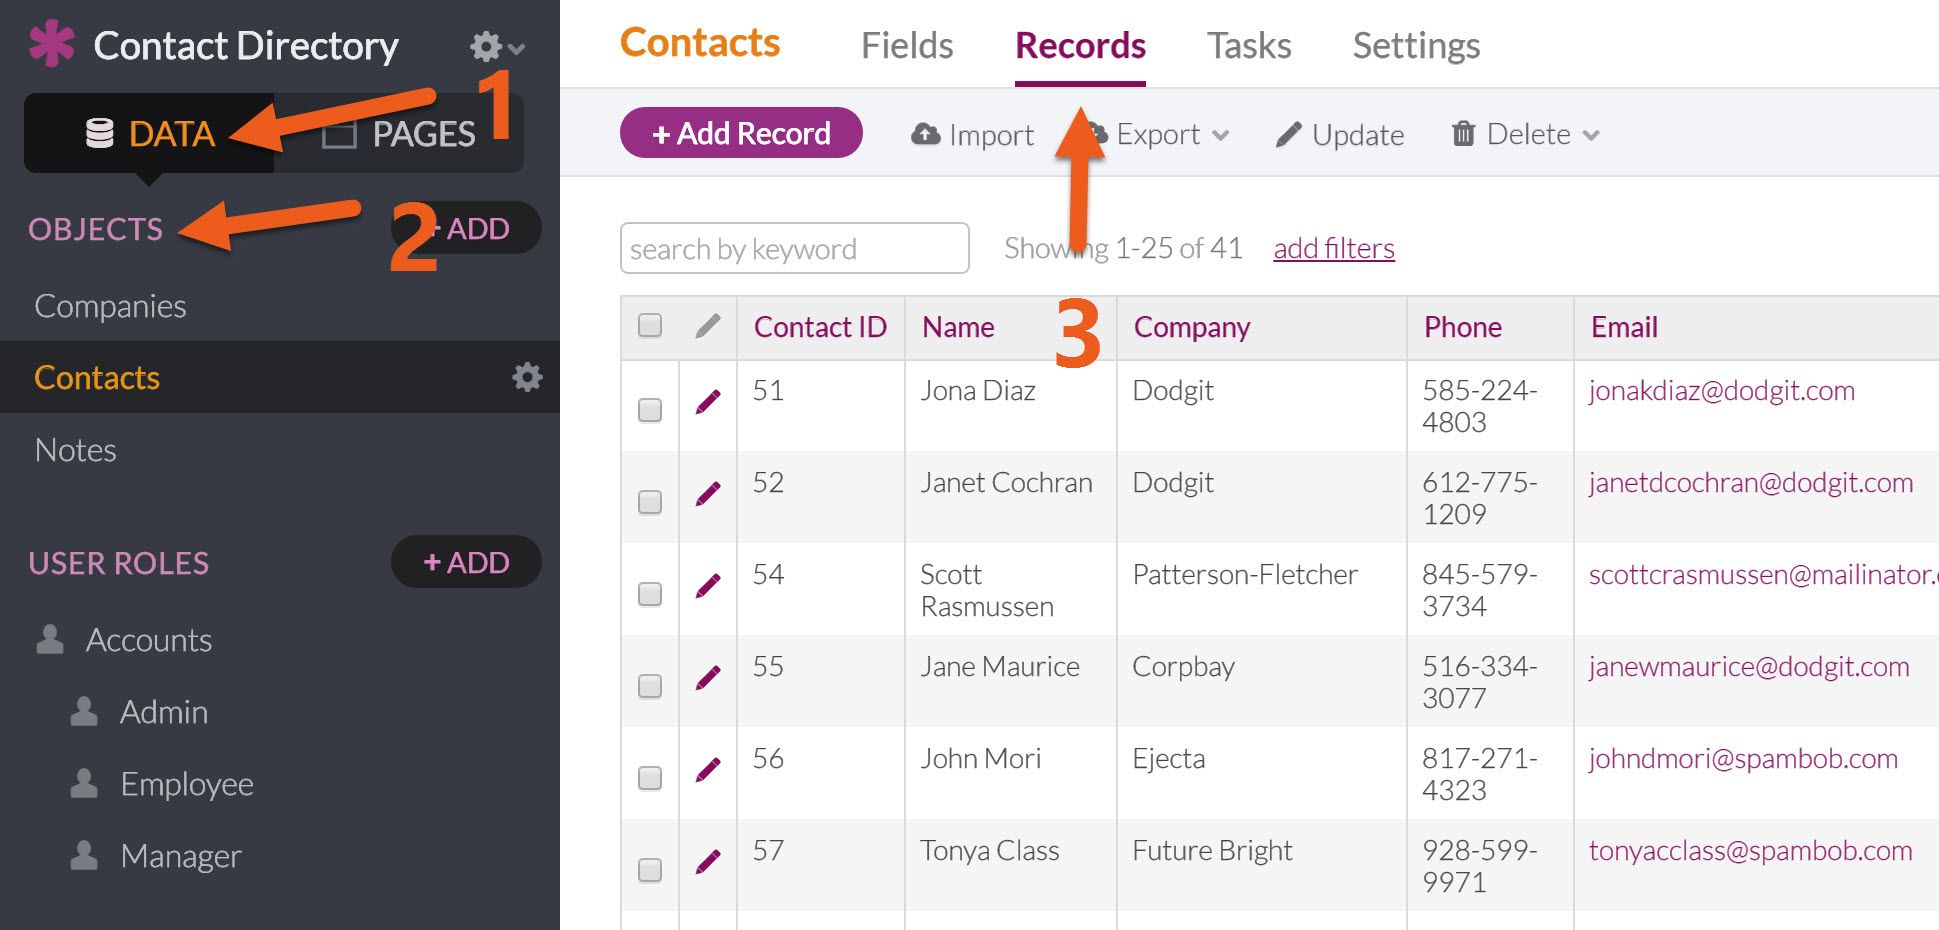The height and width of the screenshot is (930, 1939).
Task: Open janetdcochran@dodgit.com email link
Action: click(1750, 483)
